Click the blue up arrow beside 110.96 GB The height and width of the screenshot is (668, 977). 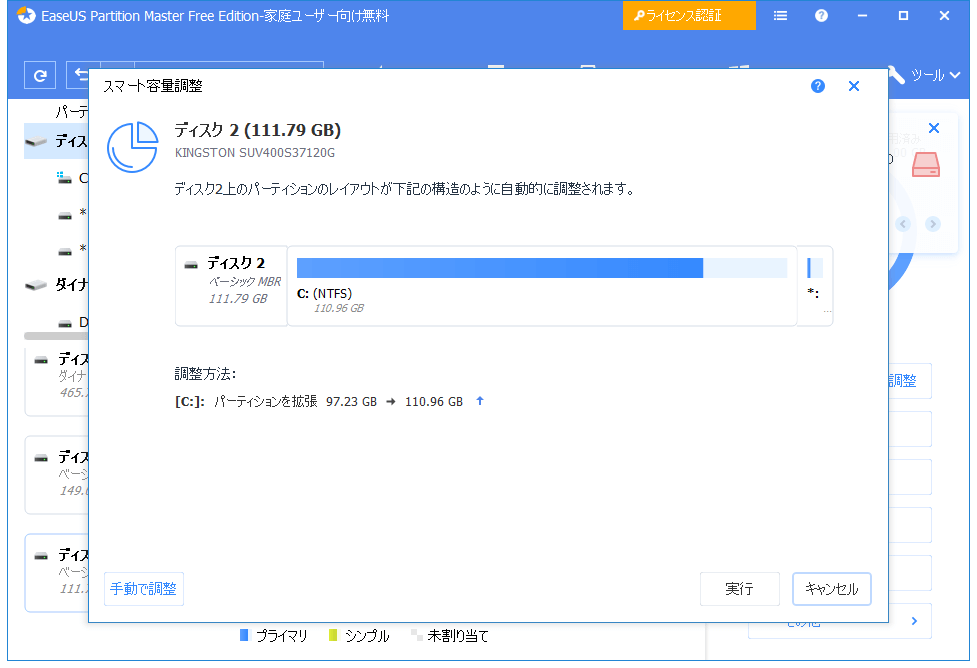pos(479,400)
